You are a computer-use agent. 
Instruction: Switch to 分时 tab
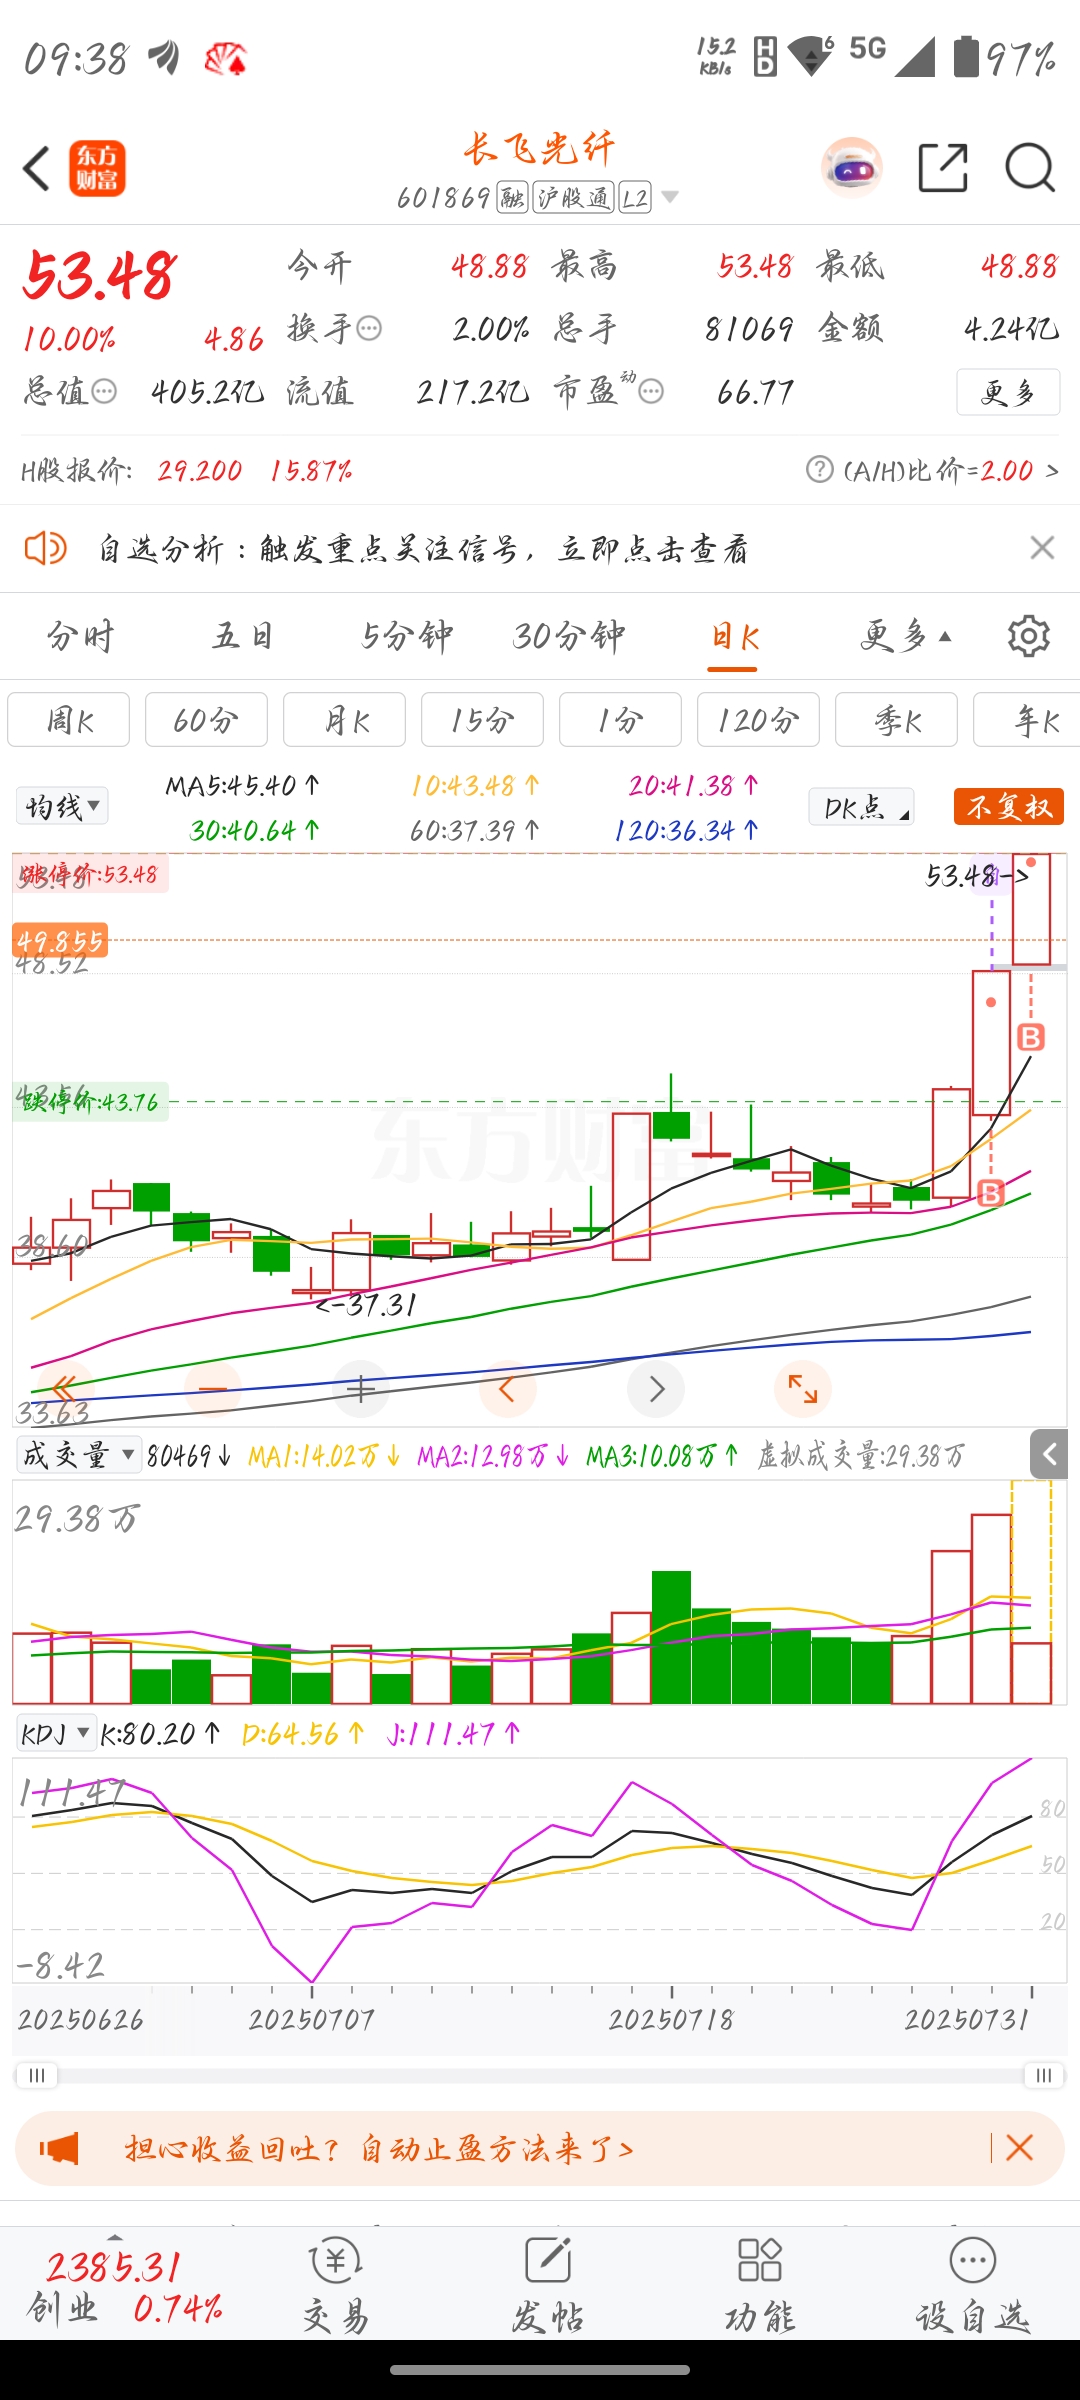click(81, 636)
